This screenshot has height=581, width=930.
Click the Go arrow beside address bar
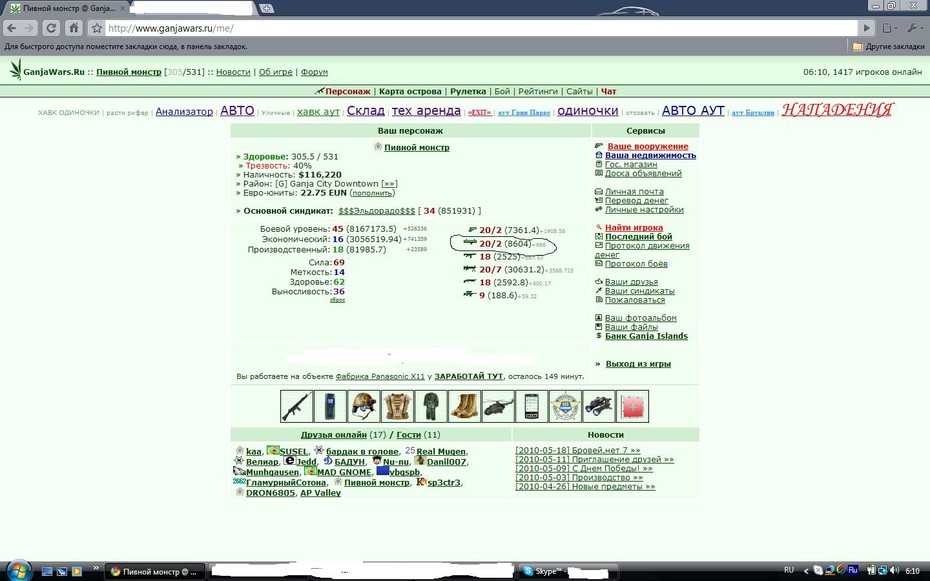click(x=867, y=28)
